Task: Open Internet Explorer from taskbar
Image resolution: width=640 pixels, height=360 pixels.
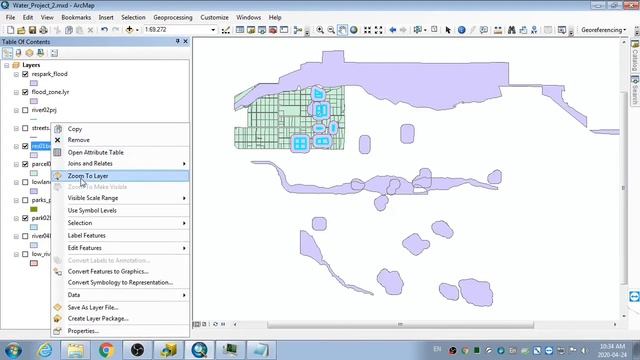Action: [44, 350]
